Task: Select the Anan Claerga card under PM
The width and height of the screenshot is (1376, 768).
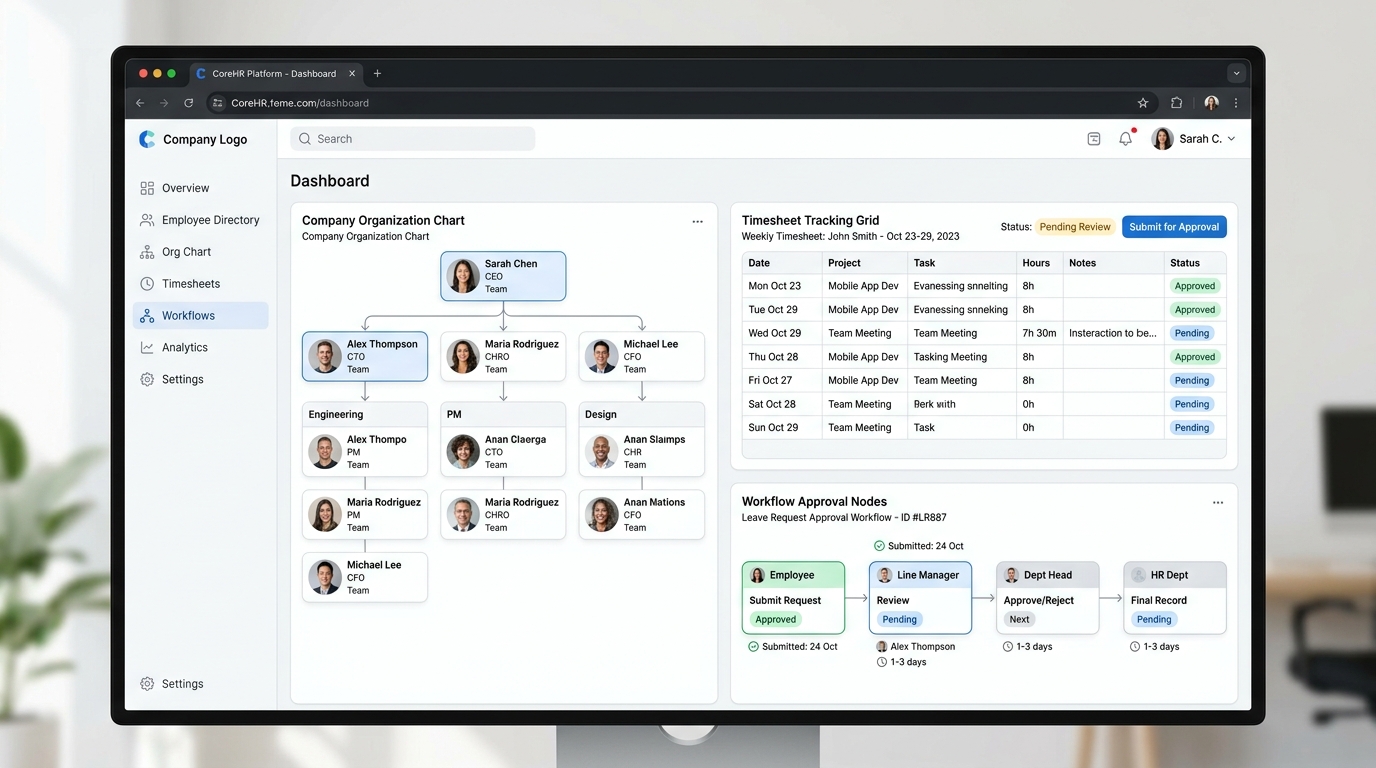Action: [x=503, y=452]
